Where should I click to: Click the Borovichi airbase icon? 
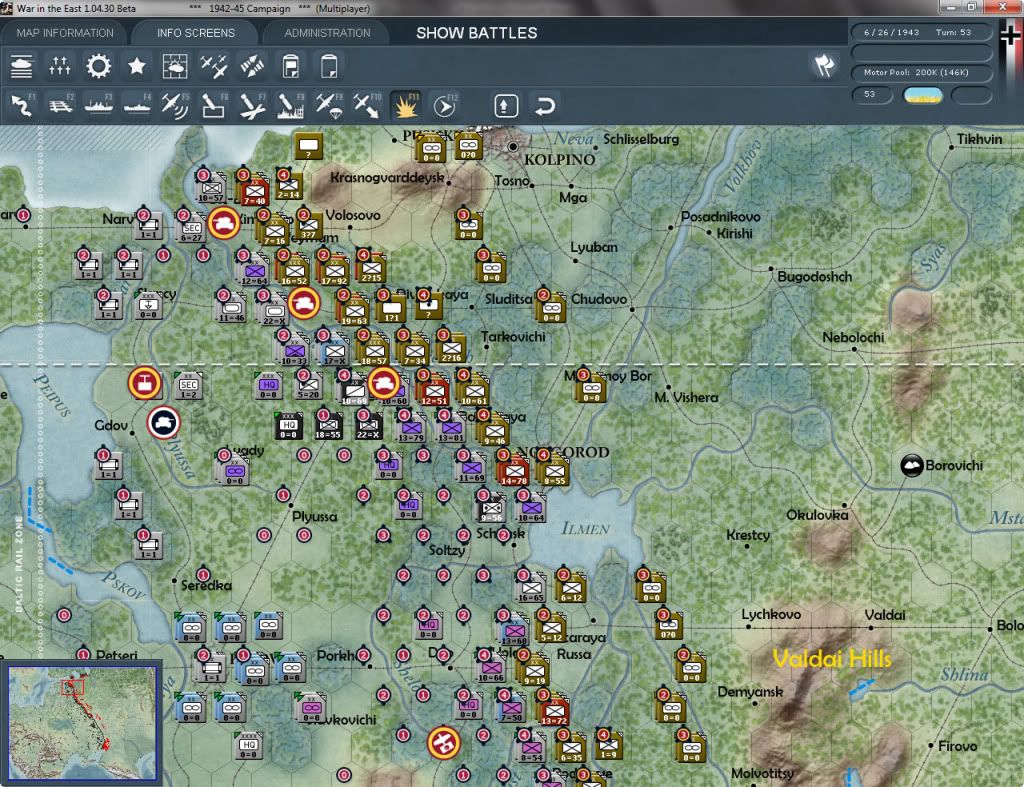pyautogui.click(x=912, y=466)
